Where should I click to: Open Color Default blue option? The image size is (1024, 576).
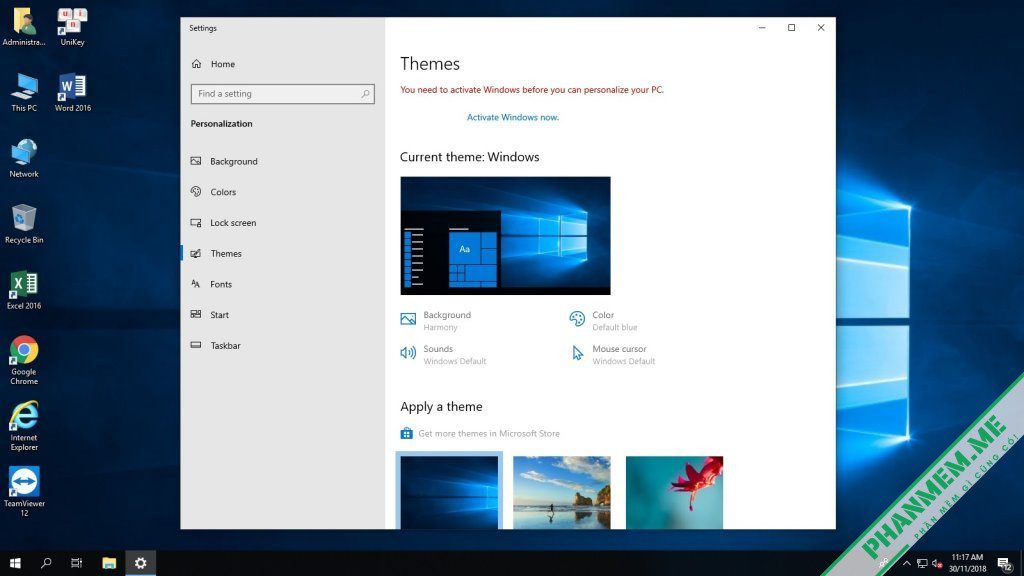point(603,321)
